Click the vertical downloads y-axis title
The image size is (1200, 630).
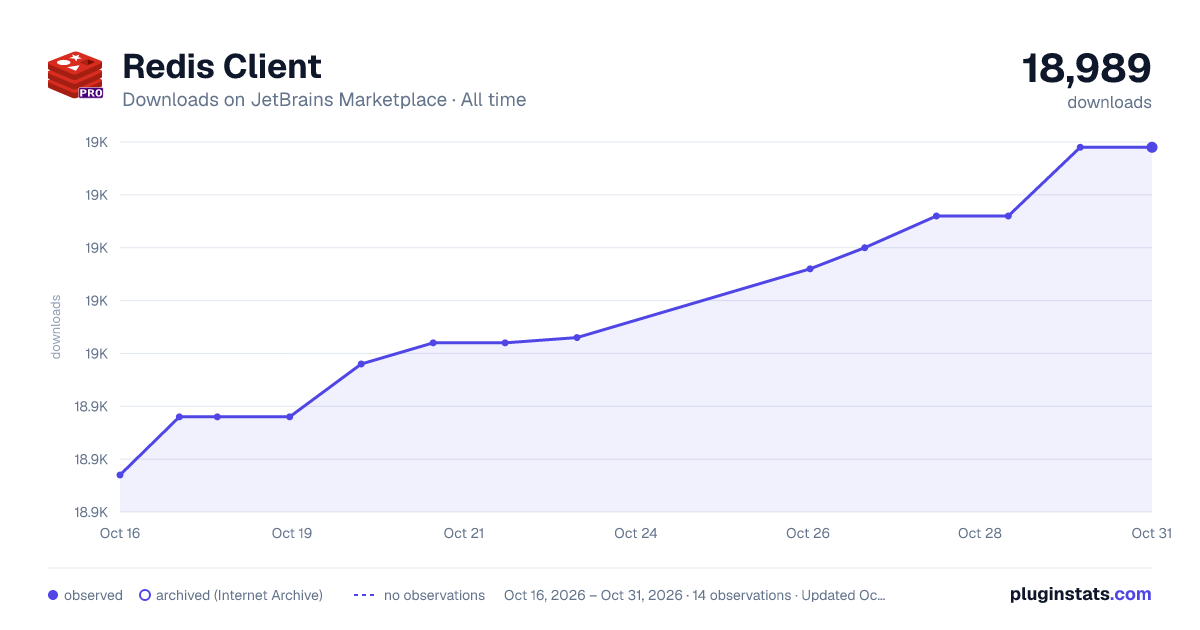[56, 327]
